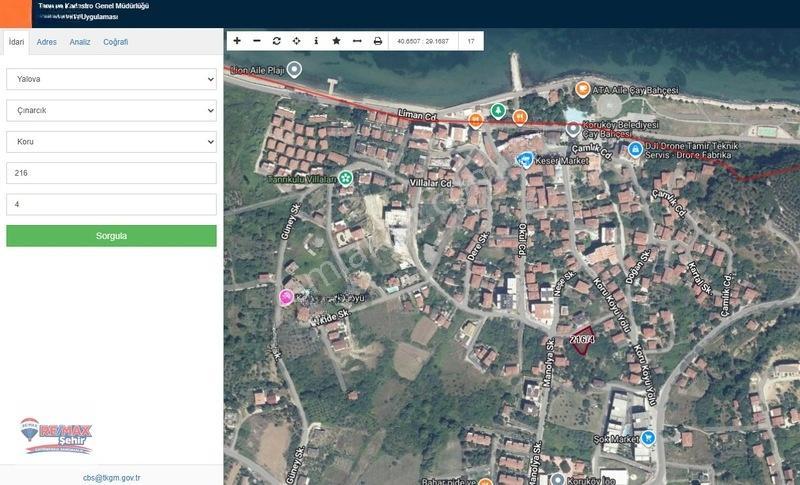
Task: Click the Keser Market shop marker
Action: pyautogui.click(x=525, y=160)
